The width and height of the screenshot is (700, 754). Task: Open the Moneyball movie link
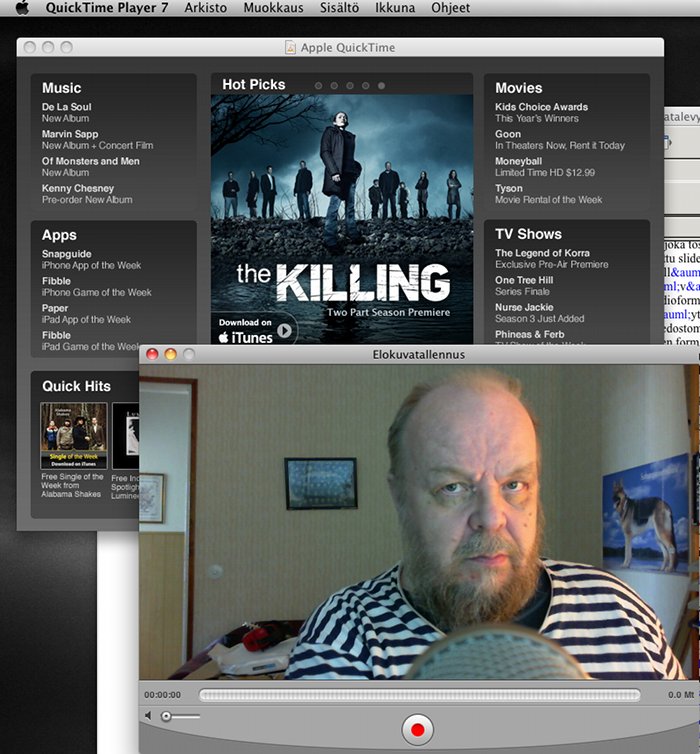pos(545,166)
